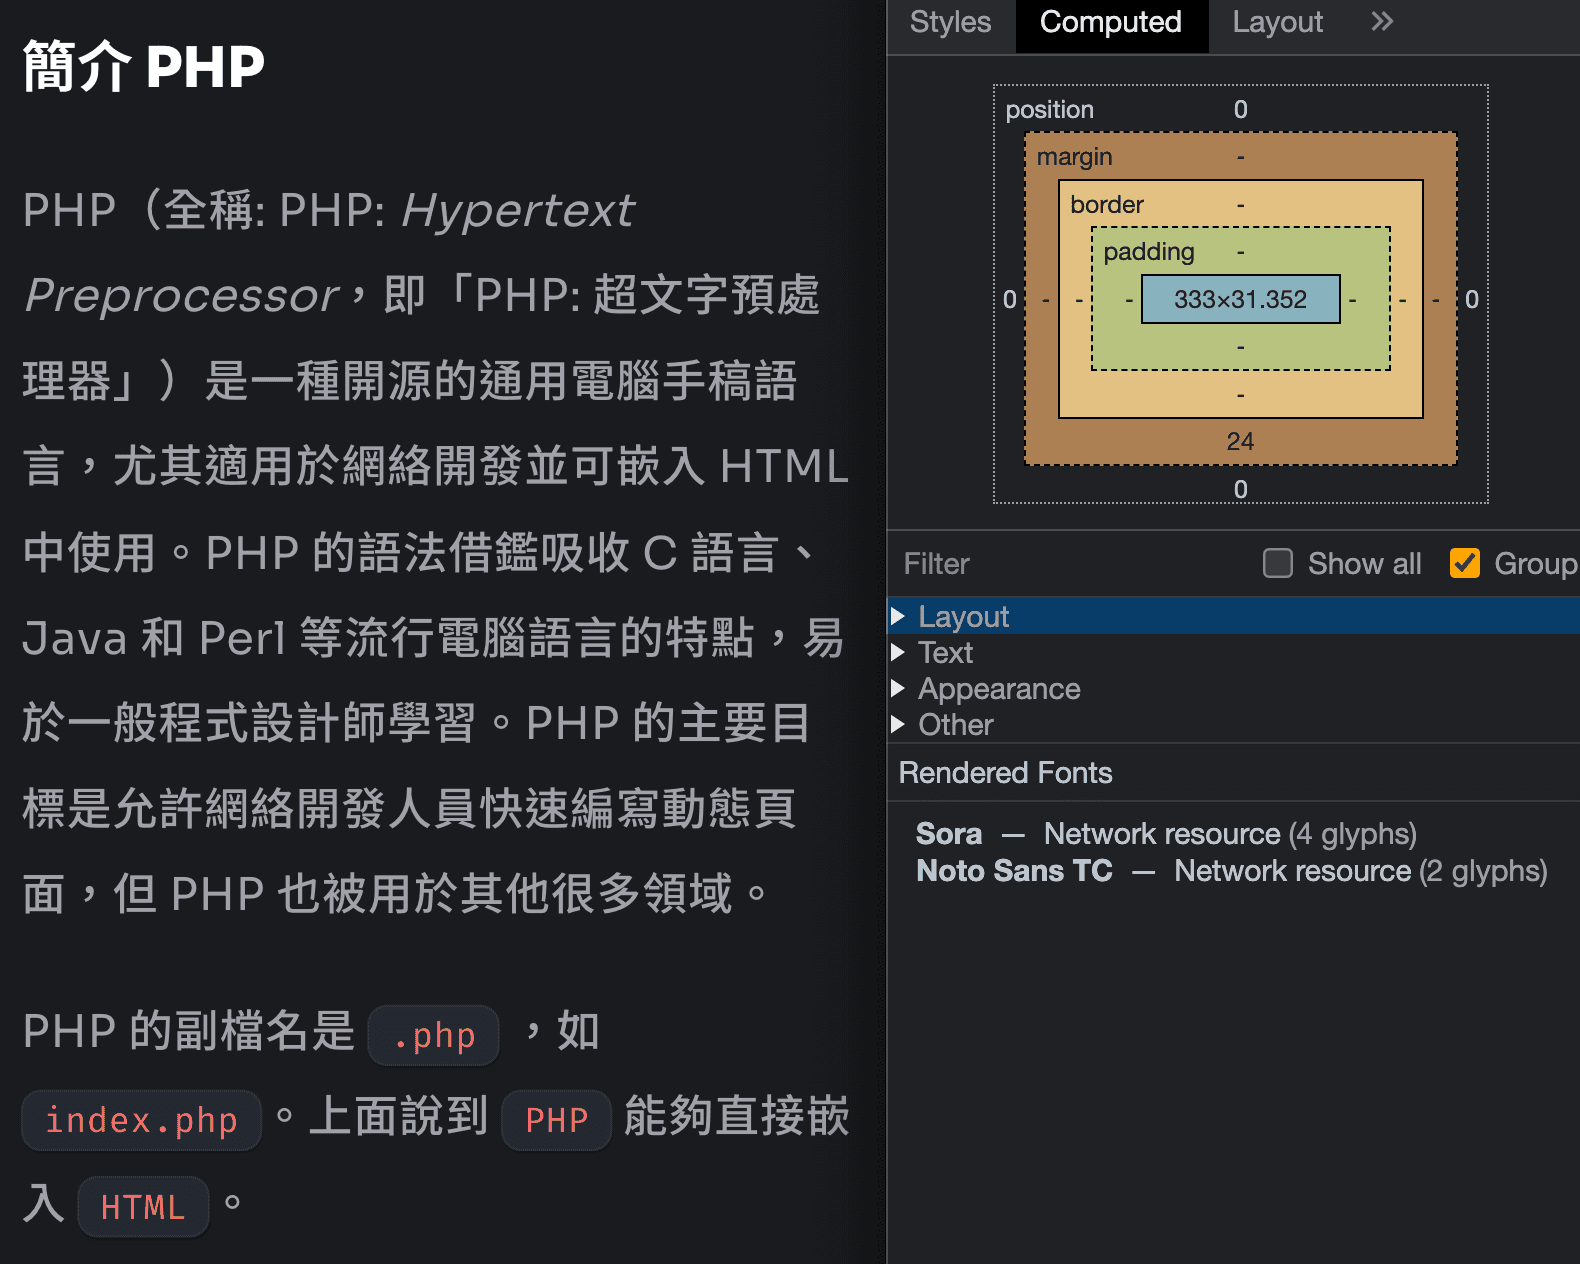Switch to the Styles tab
1580x1264 pixels.
point(950,23)
